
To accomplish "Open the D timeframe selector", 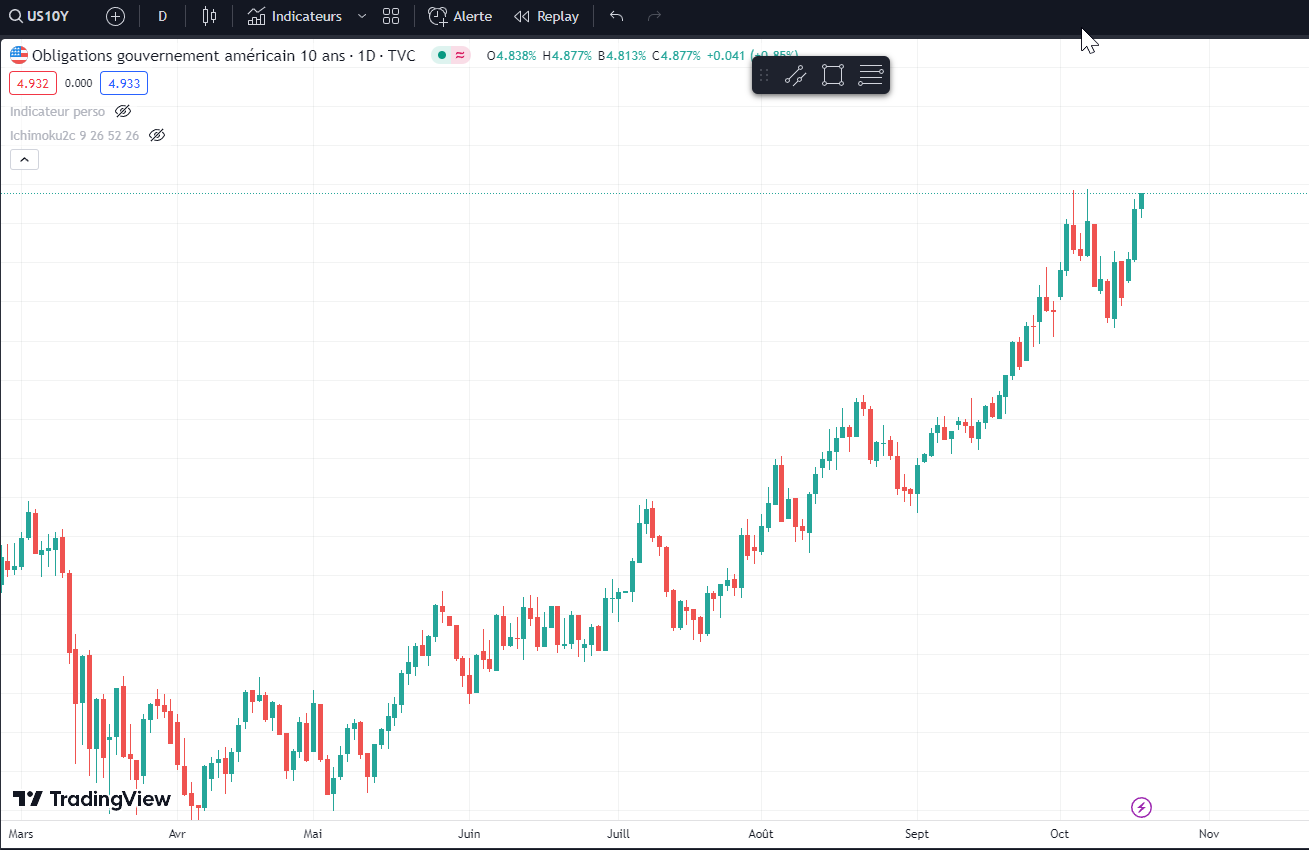I will pyautogui.click(x=162, y=16).
